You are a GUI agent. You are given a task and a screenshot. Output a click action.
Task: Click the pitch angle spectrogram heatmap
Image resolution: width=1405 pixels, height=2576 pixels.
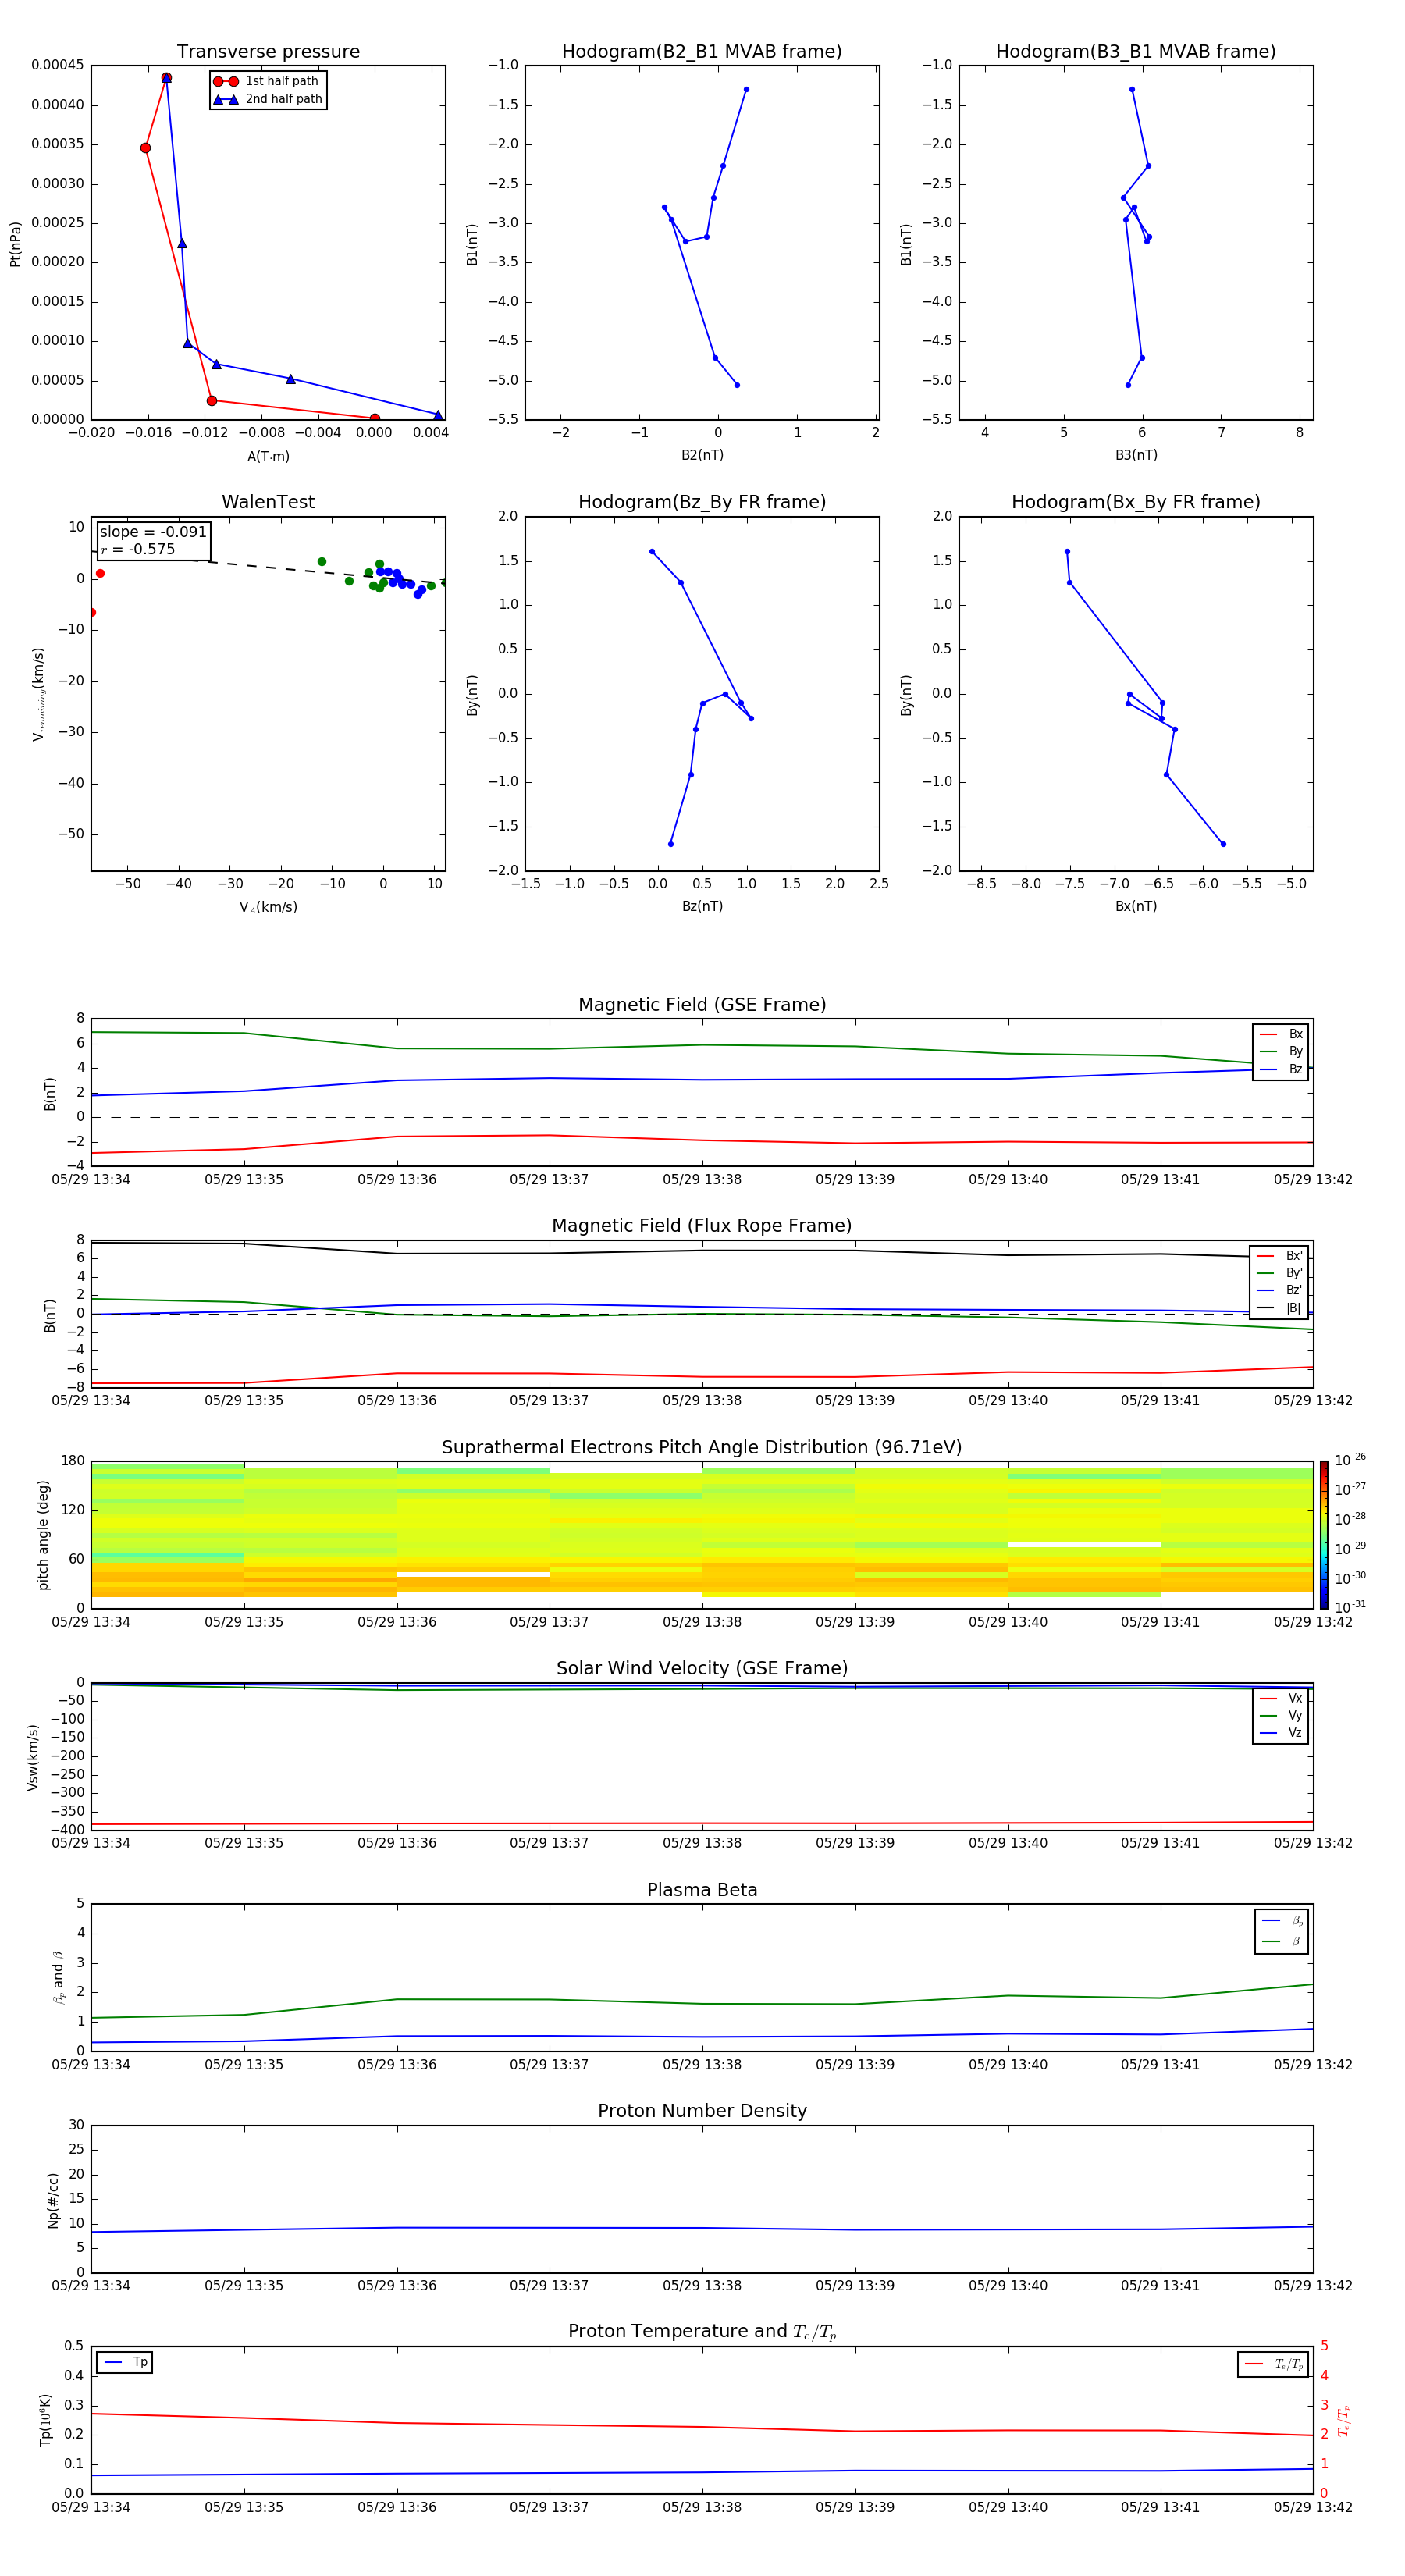(x=702, y=1535)
